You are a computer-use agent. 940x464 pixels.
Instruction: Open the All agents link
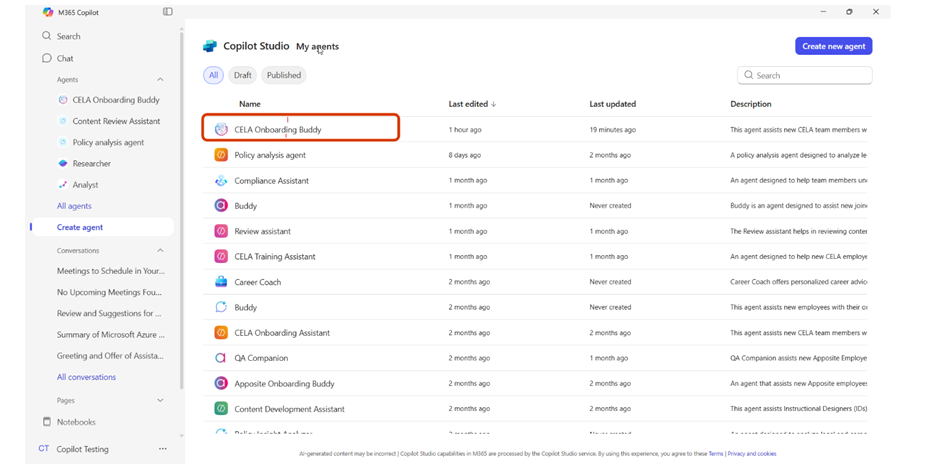[74, 206]
